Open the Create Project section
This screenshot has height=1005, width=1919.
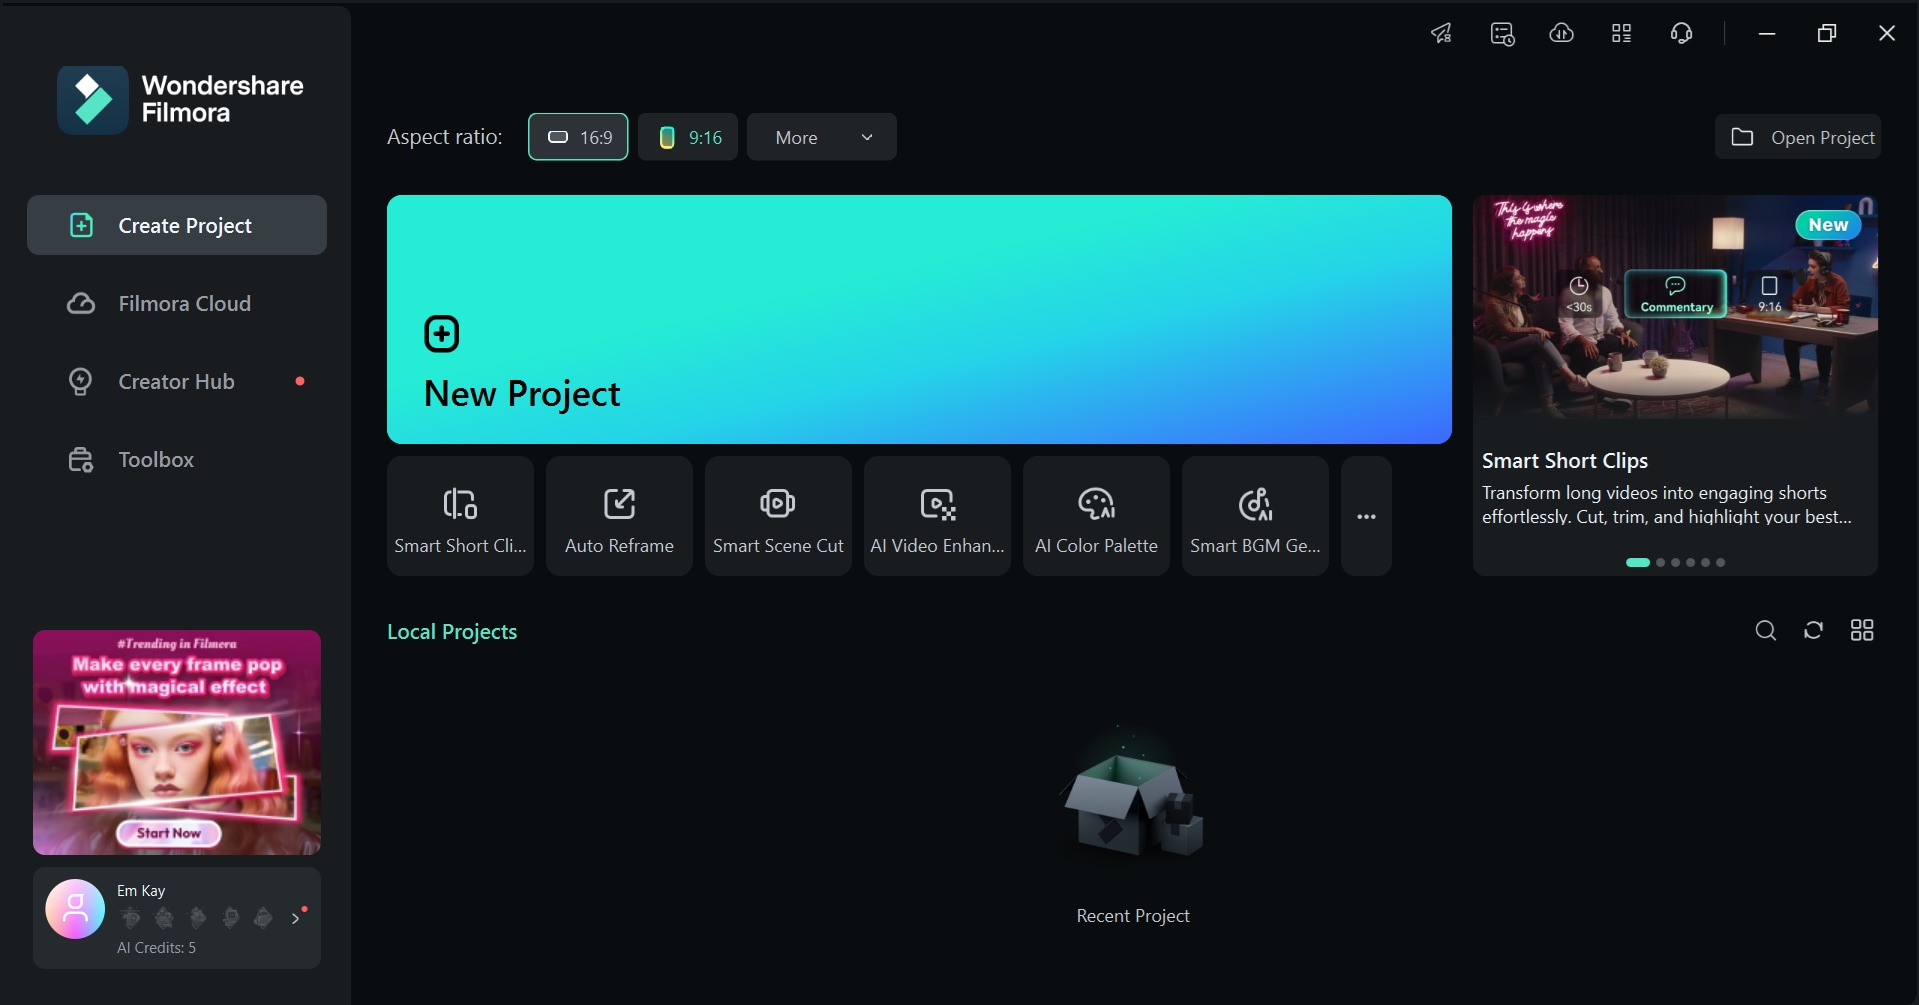coord(177,225)
